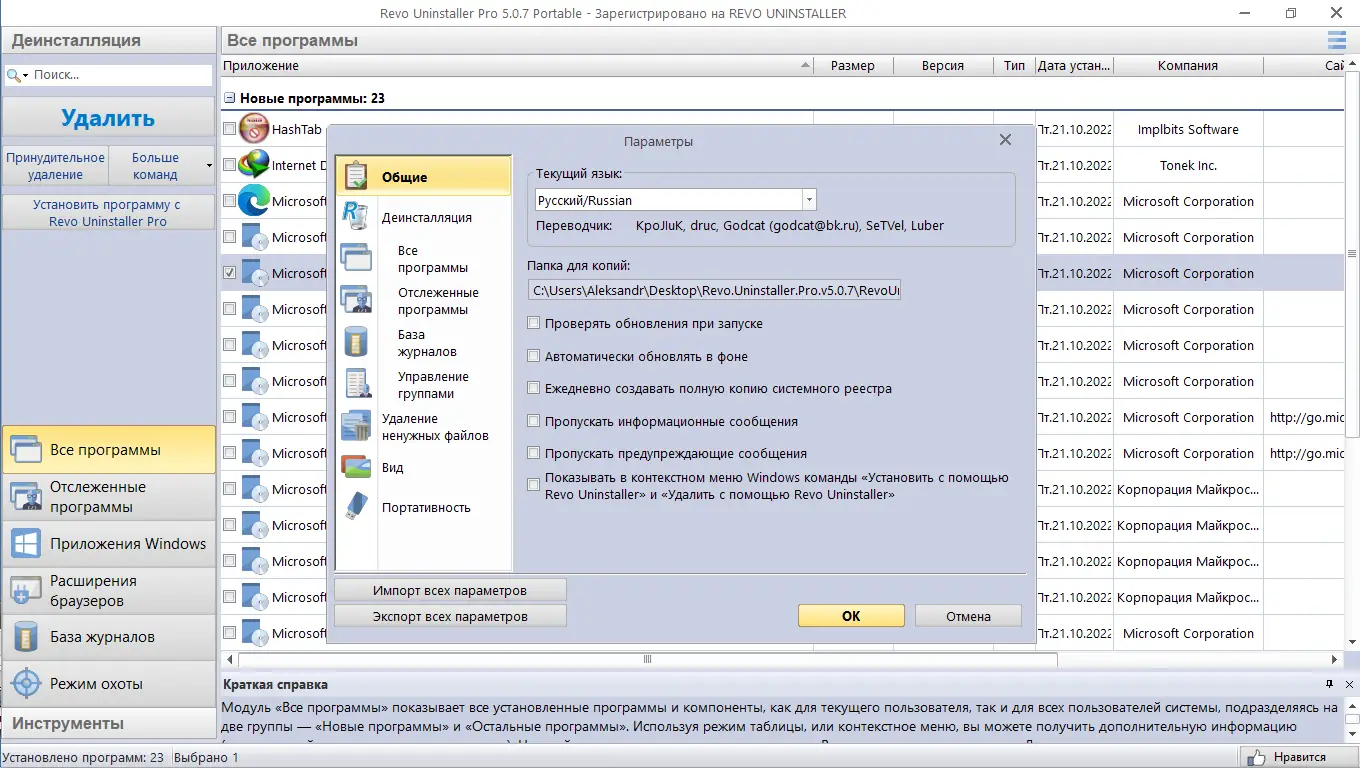Image resolution: width=1360 pixels, height=768 pixels.
Task: Click the Internet Download Manager globe icon
Action: click(255, 165)
